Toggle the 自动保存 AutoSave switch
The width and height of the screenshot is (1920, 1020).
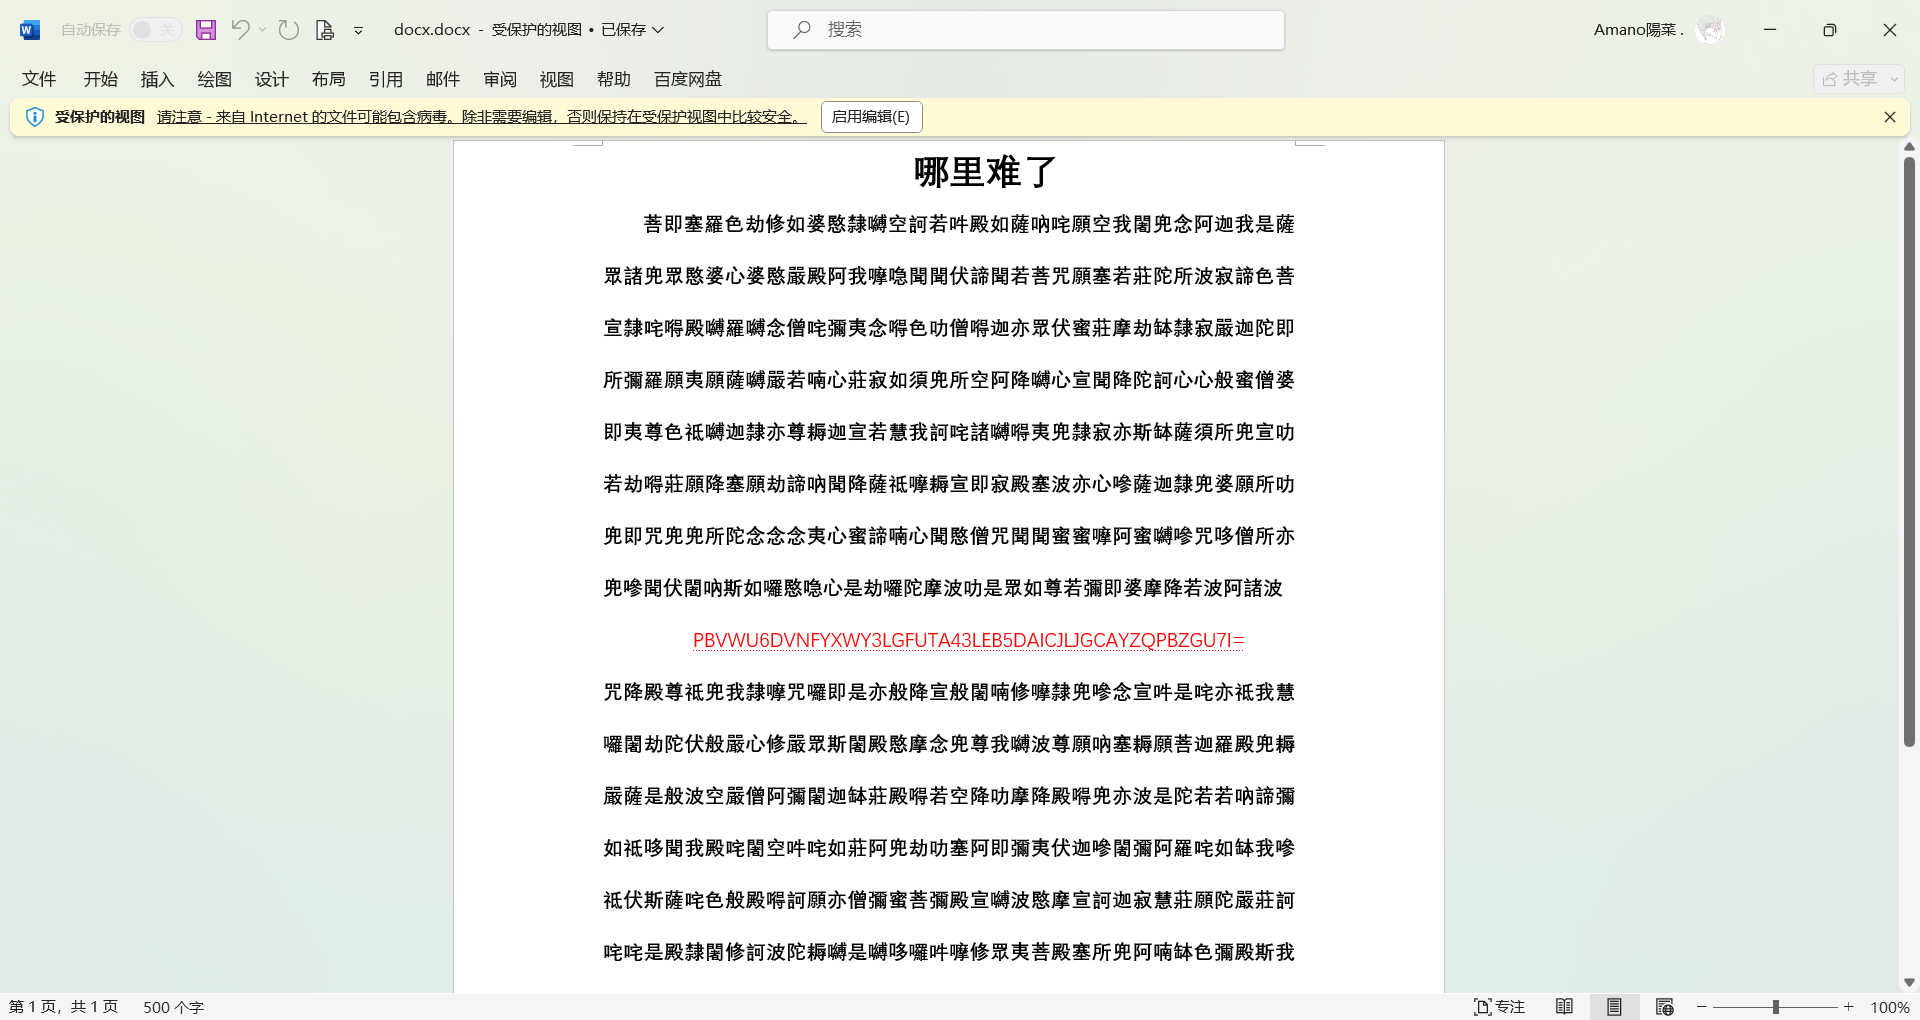coord(155,29)
